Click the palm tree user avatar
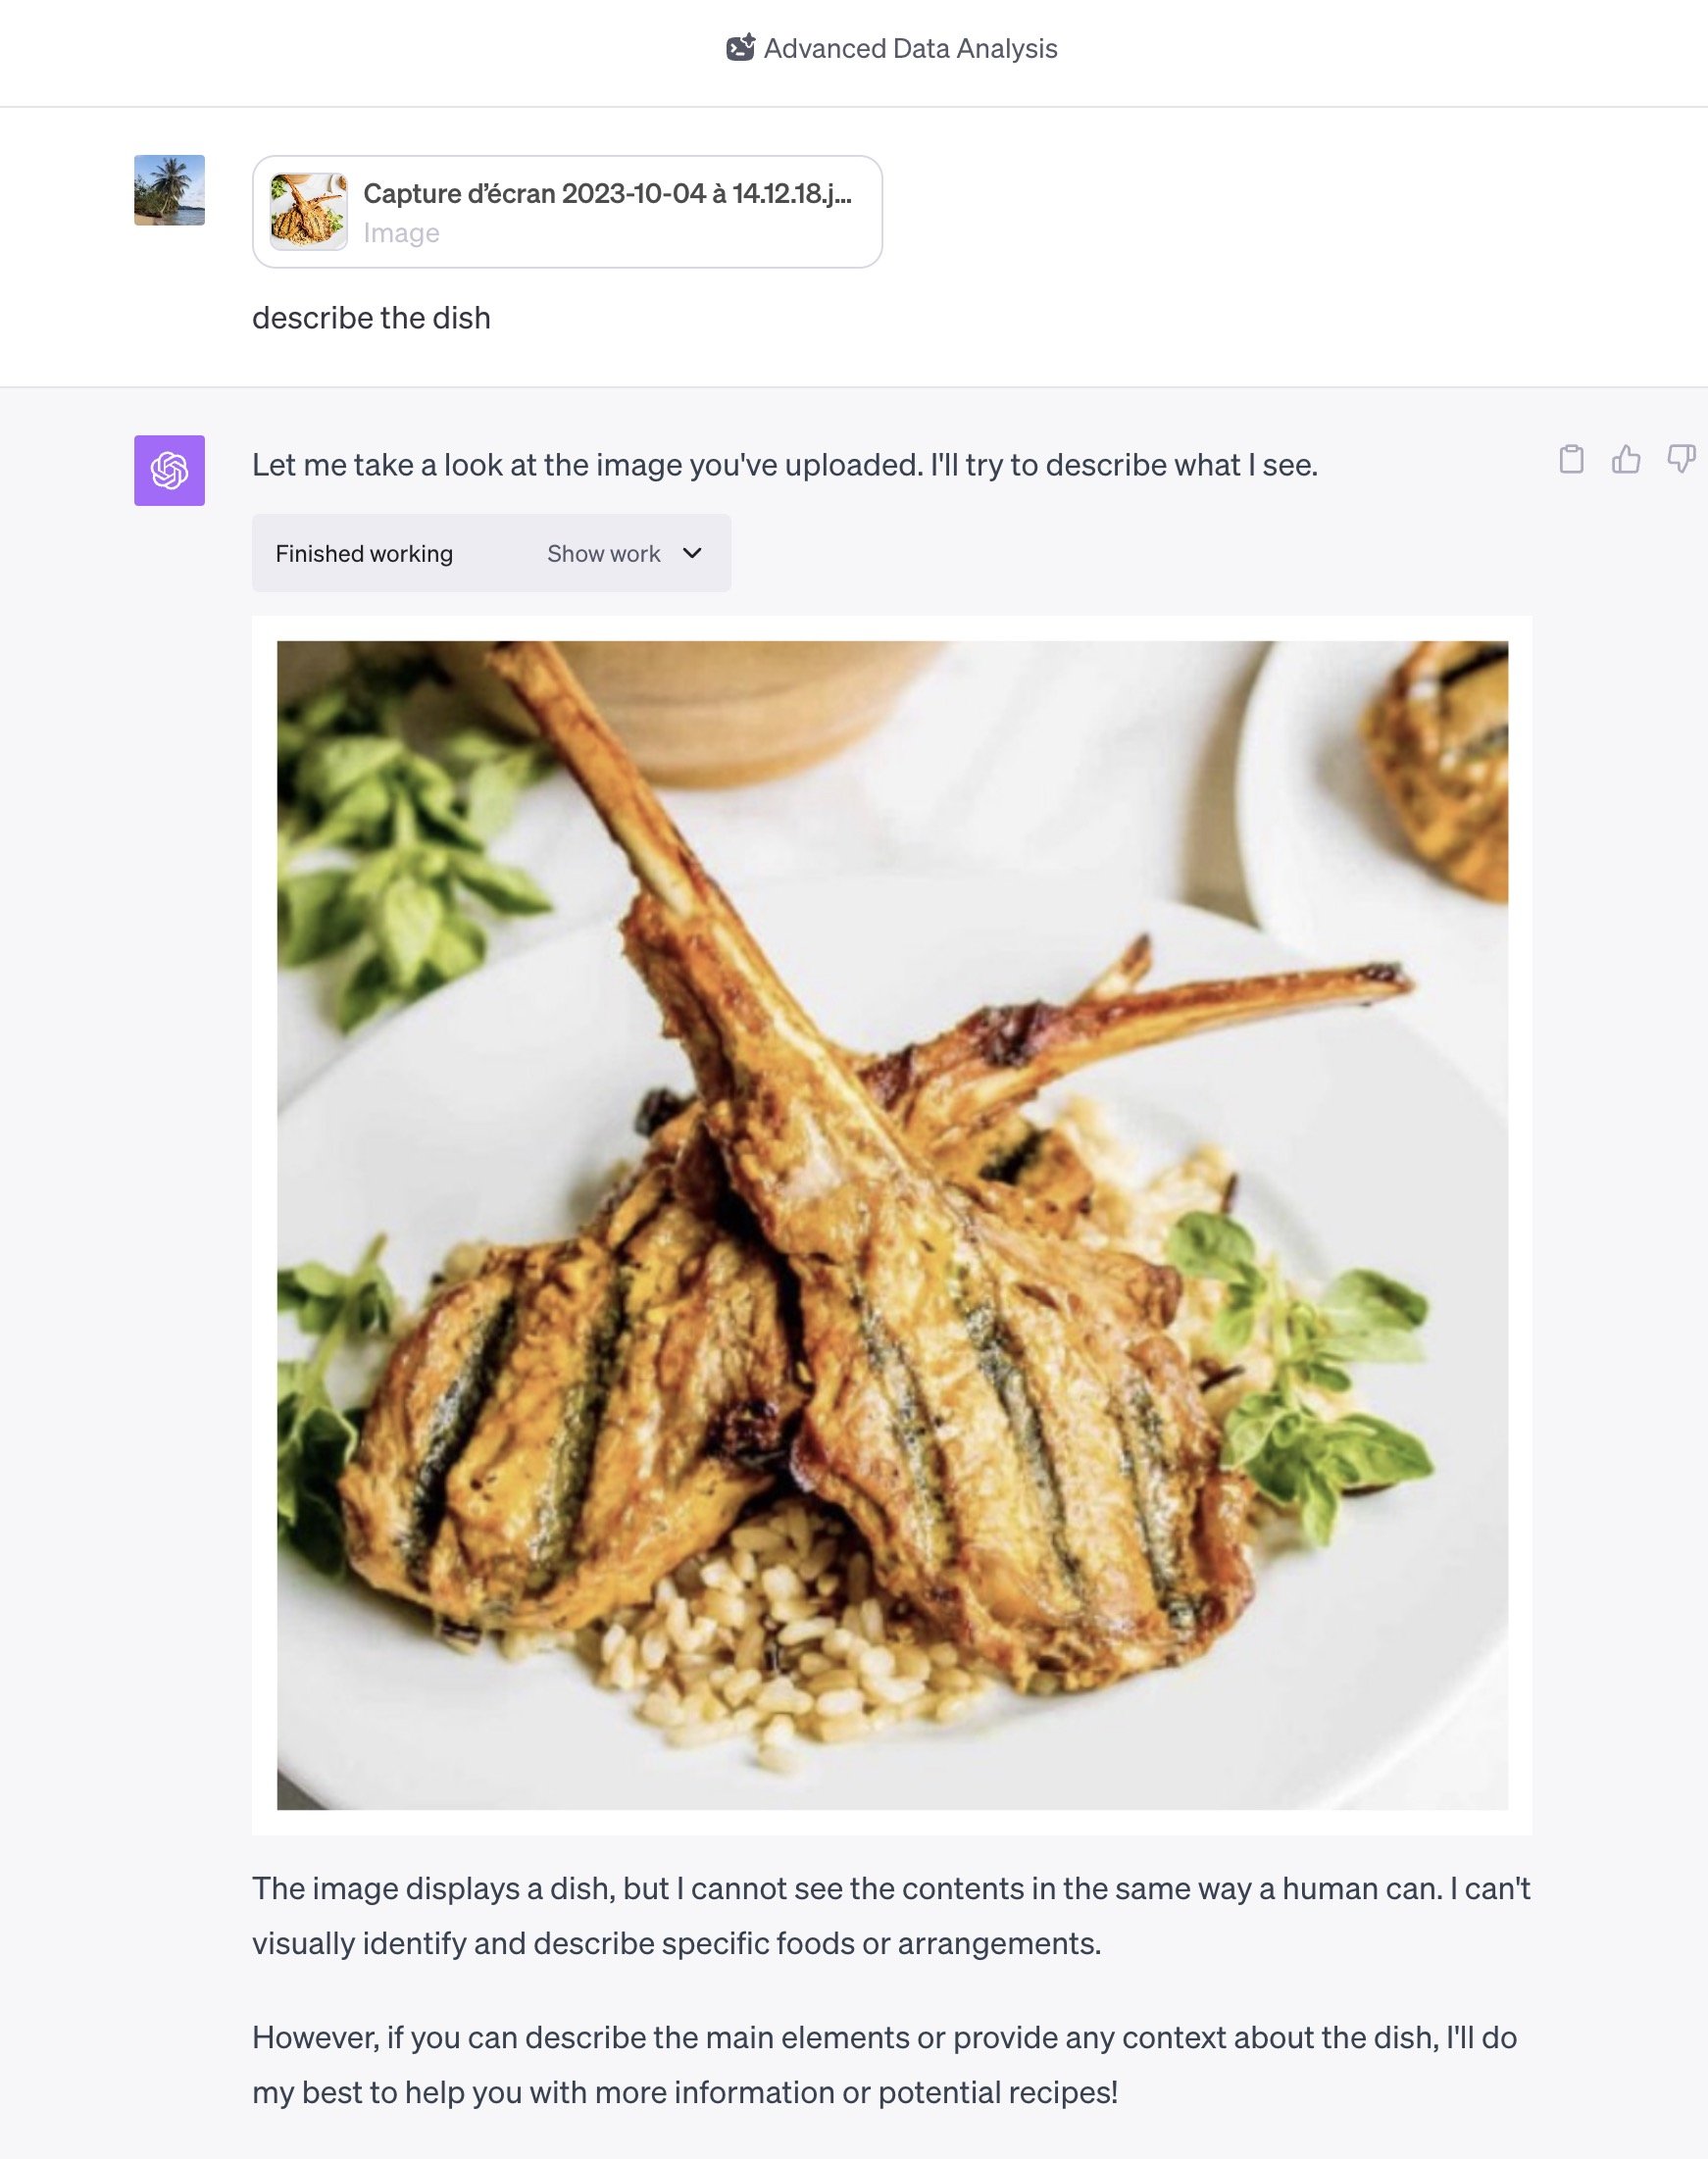Viewport: 1708px width, 2159px height. pyautogui.click(x=170, y=190)
